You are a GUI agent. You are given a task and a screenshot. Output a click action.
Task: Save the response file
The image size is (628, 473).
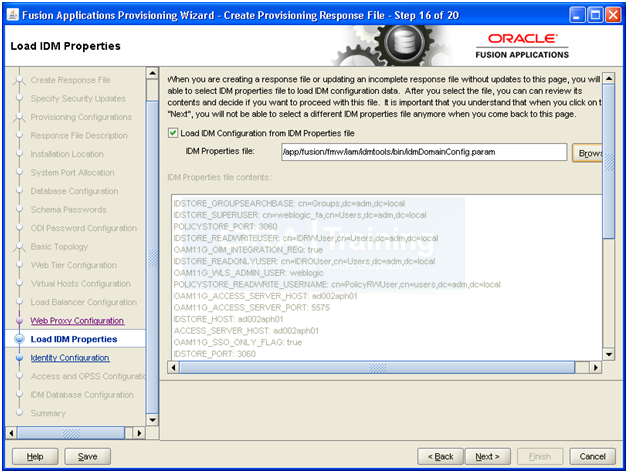click(x=87, y=457)
